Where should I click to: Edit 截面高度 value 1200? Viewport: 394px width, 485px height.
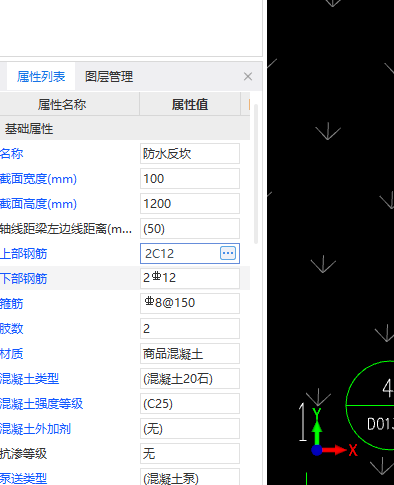click(x=190, y=204)
